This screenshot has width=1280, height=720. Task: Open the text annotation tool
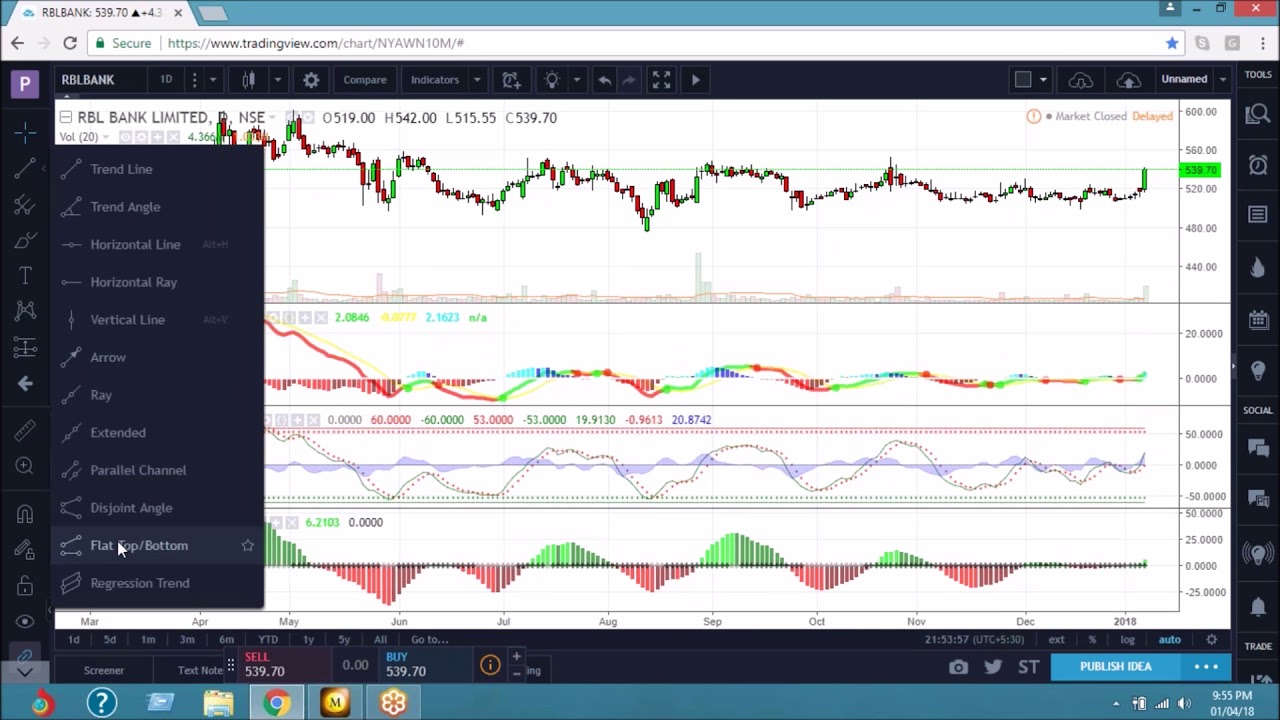point(25,276)
